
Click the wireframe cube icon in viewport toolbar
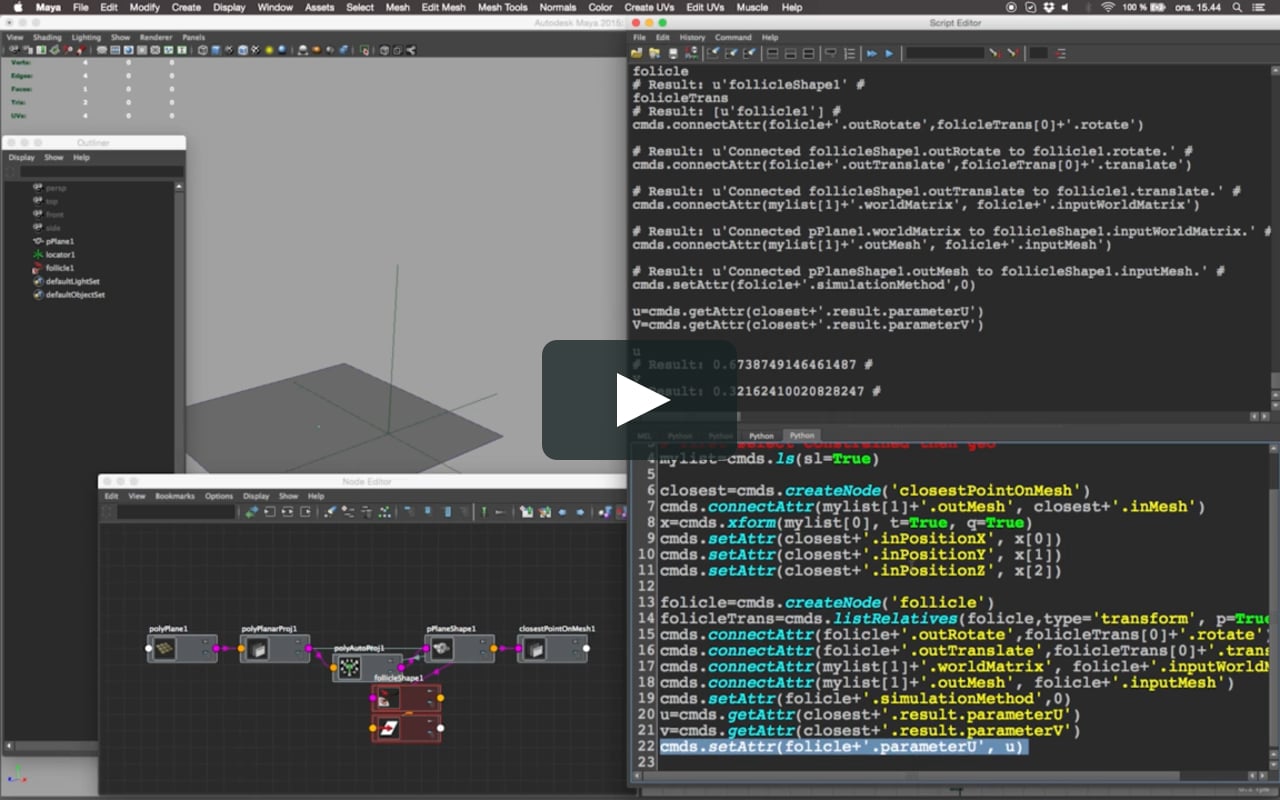tap(203, 50)
